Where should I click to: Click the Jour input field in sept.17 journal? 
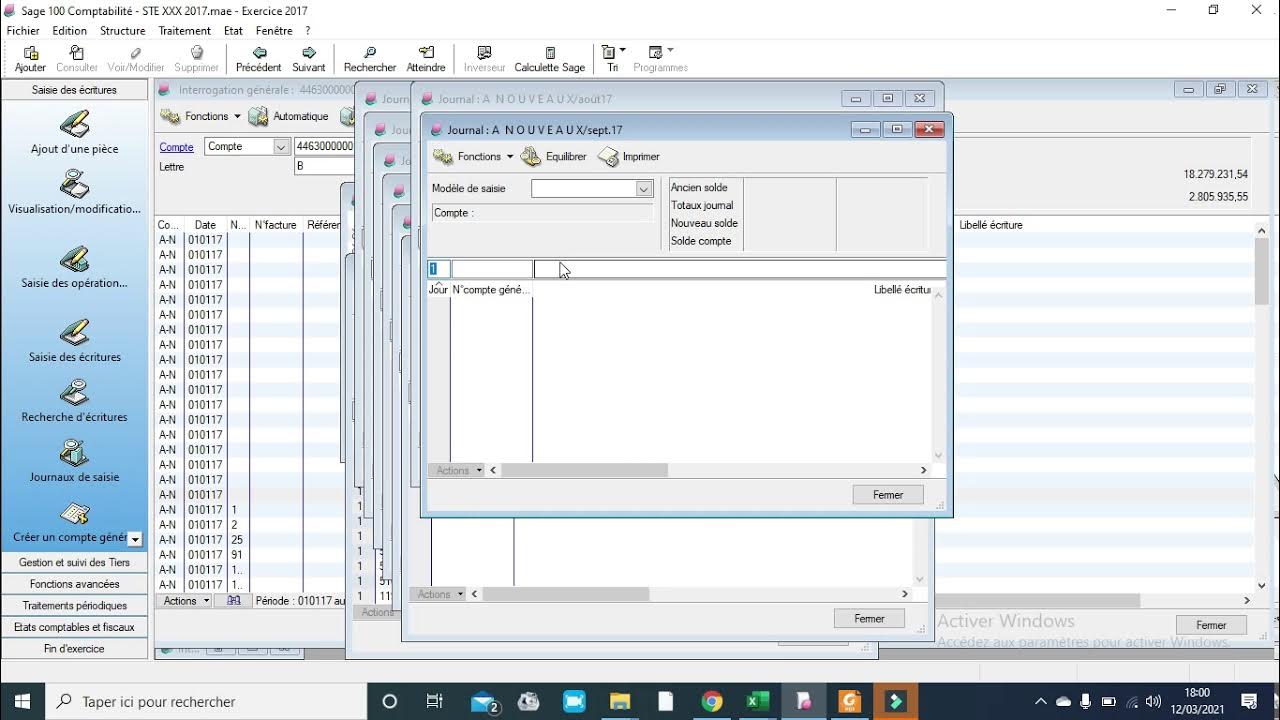[439, 269]
